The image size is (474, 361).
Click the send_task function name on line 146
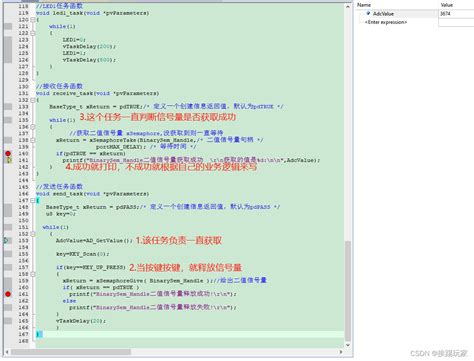coord(68,194)
